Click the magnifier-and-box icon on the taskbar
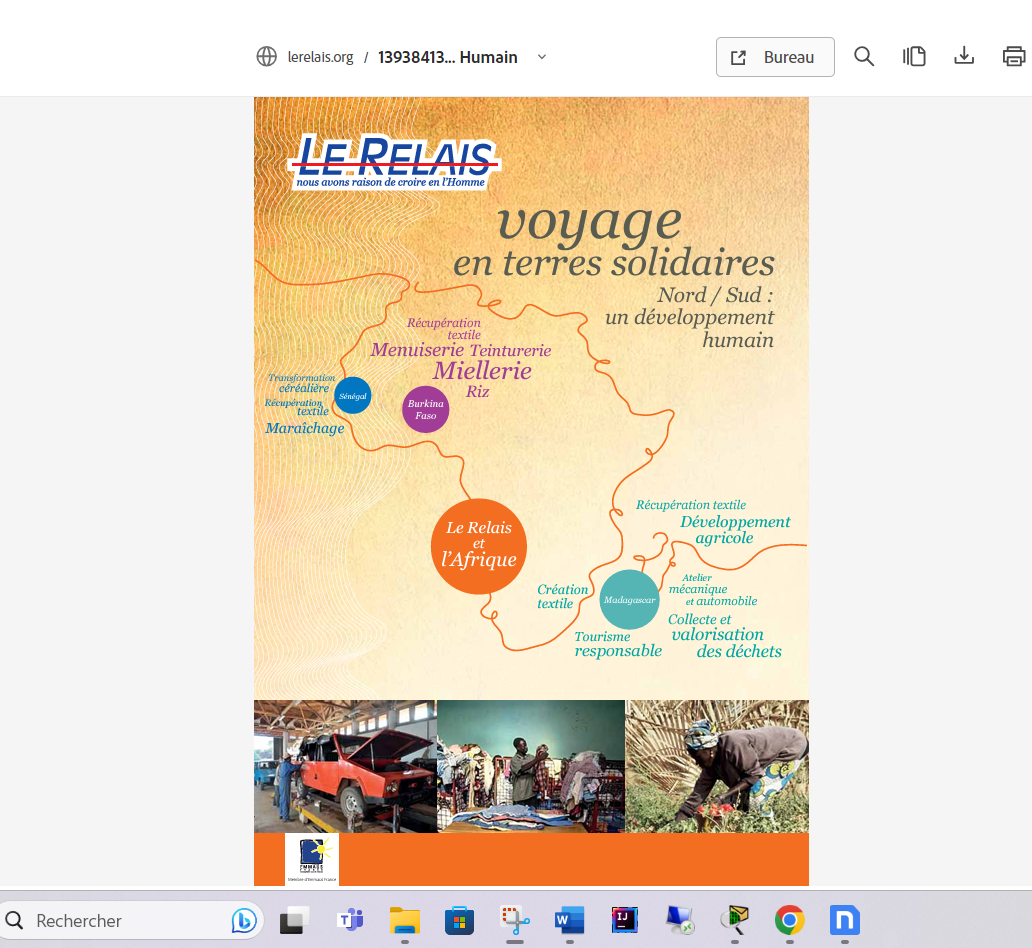 (x=735, y=920)
